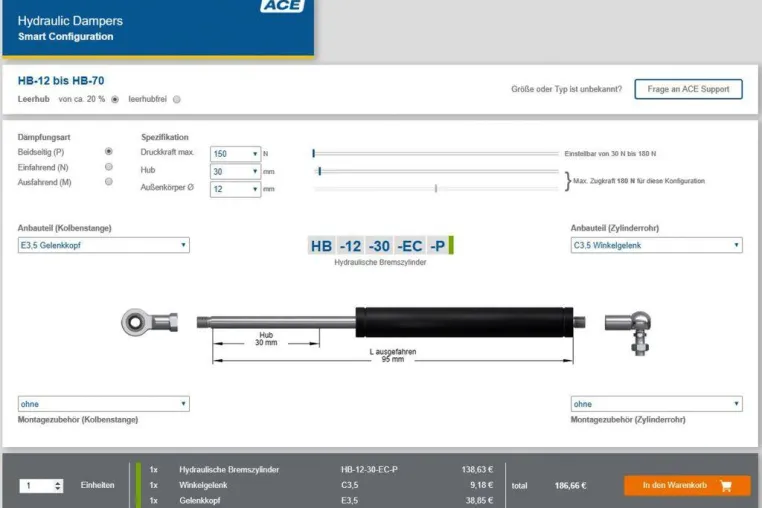This screenshot has height=508, width=762.
Task: Choose Ausfahrend (M) damping type
Action: [x=109, y=182]
